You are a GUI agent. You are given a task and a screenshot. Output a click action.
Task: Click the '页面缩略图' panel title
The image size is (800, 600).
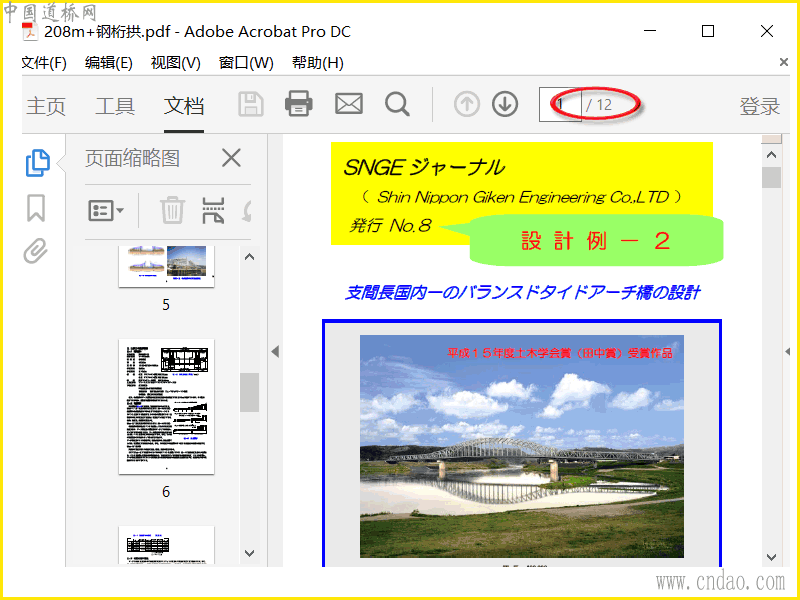132,158
